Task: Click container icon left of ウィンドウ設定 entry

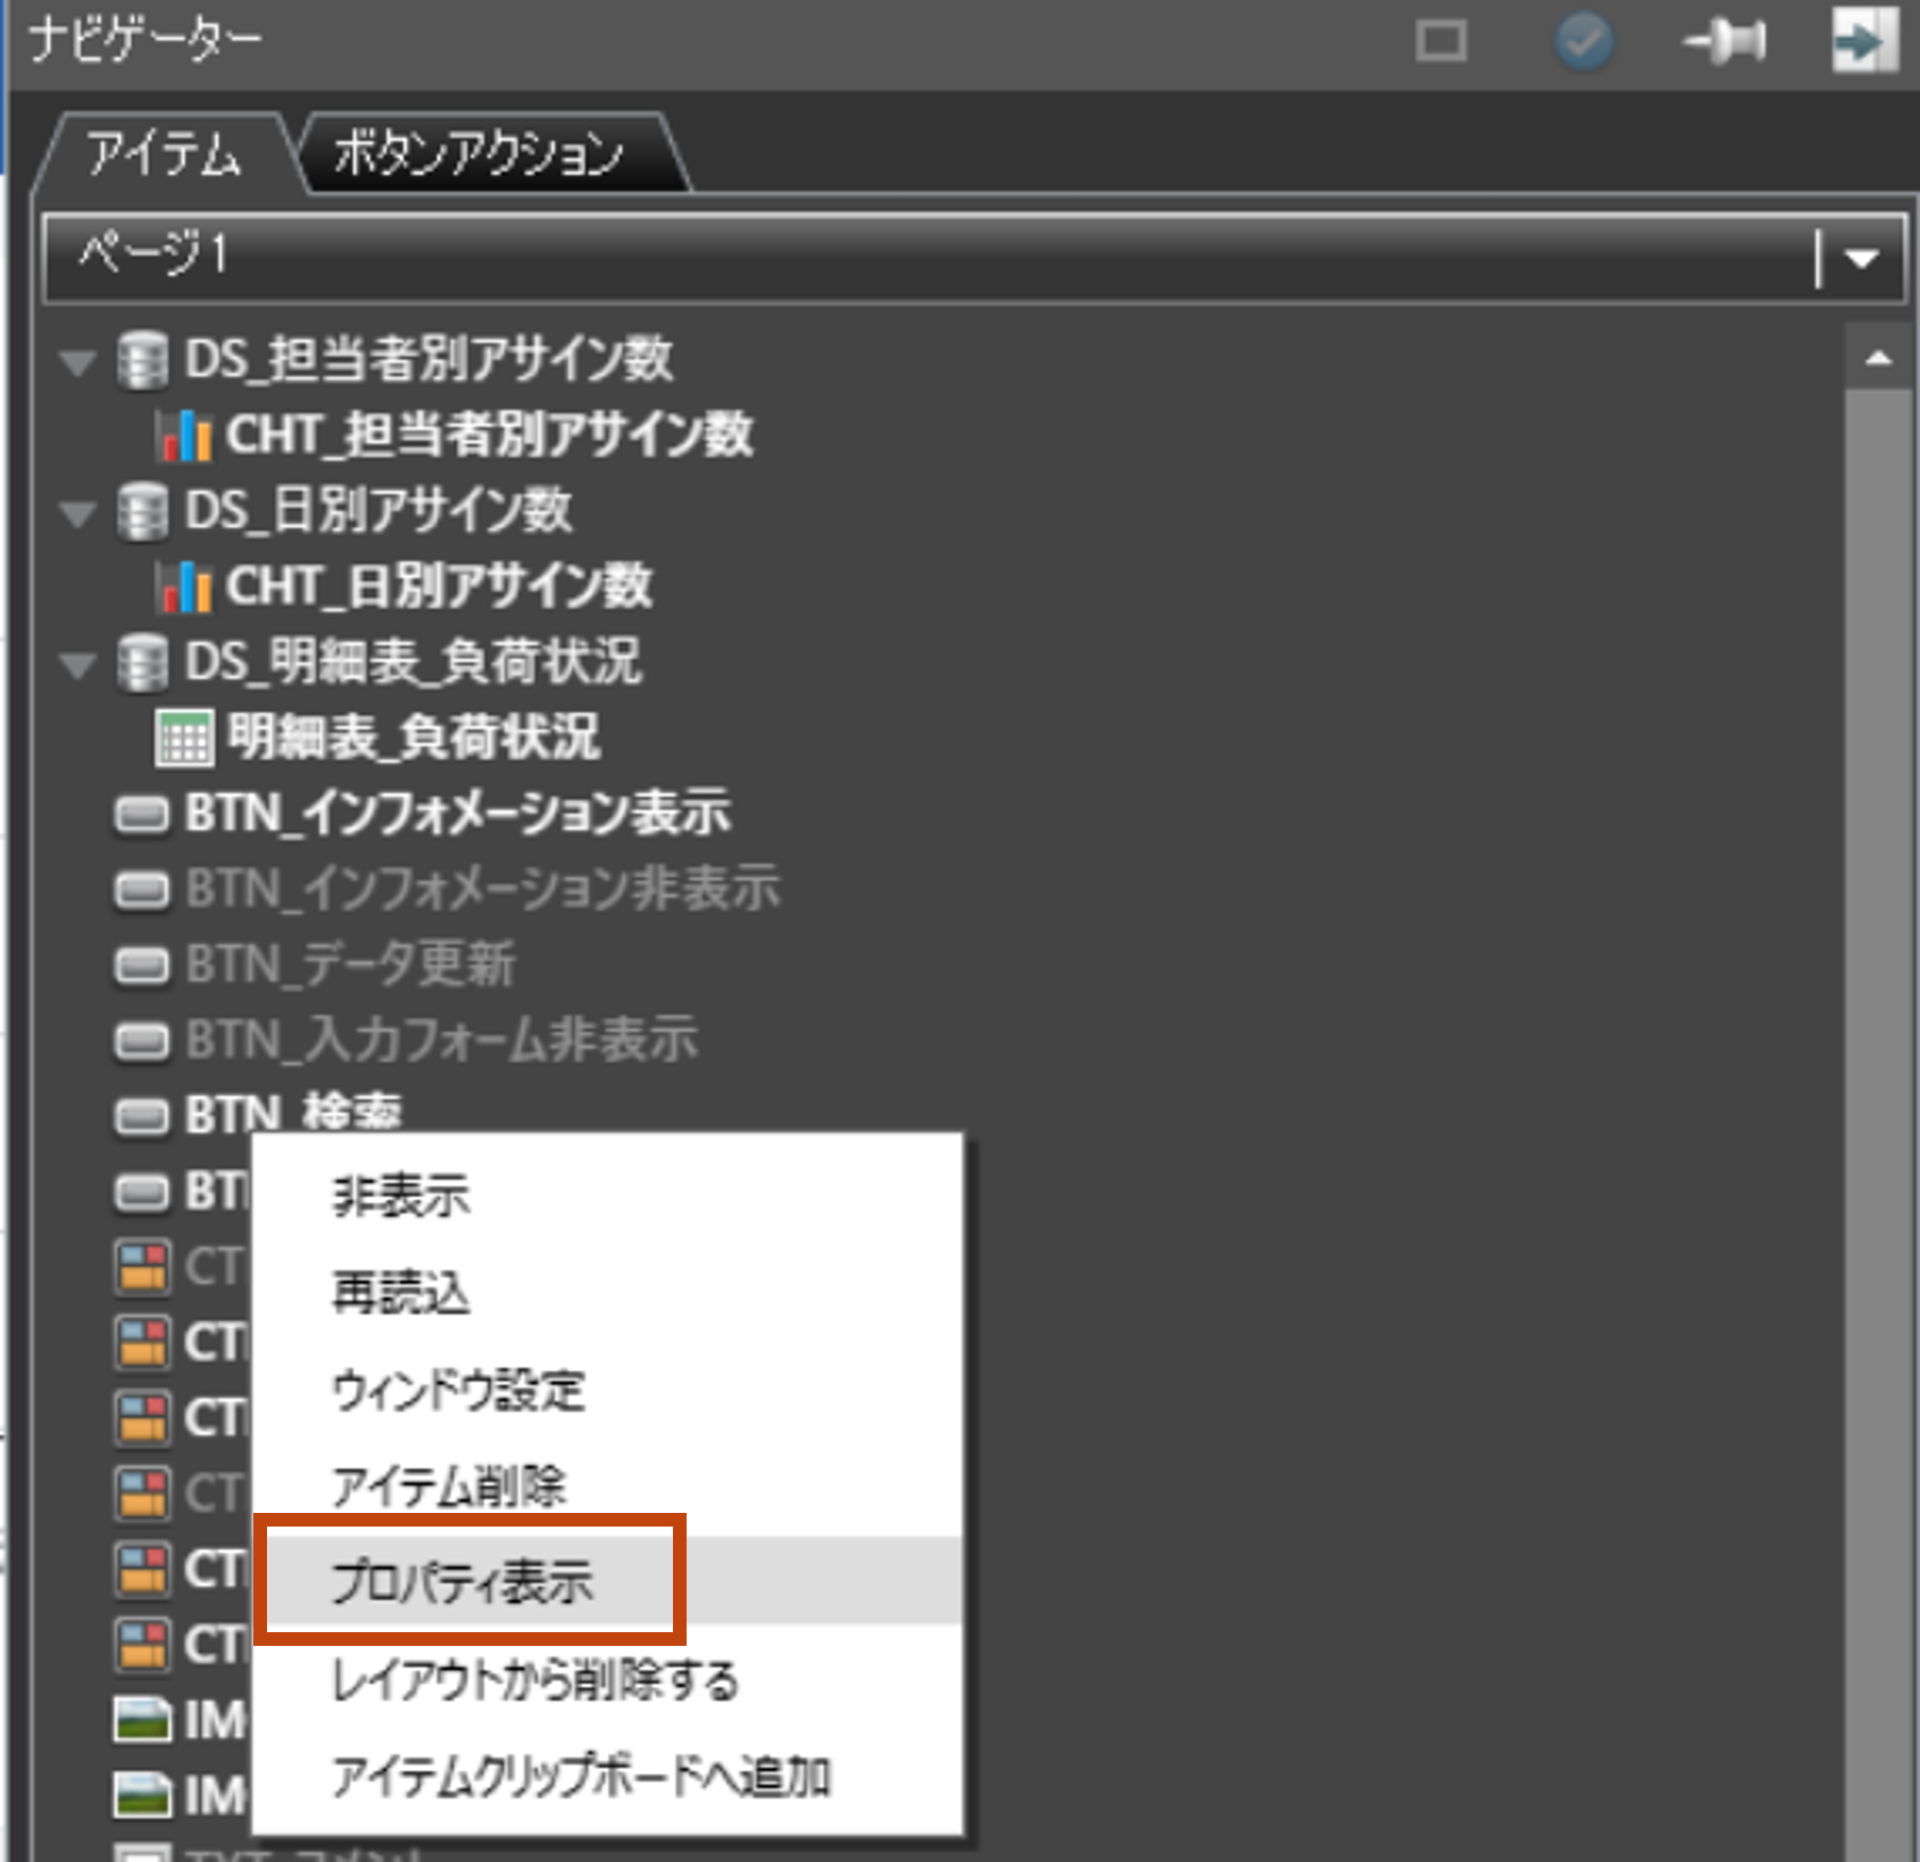Action: coord(142,1420)
